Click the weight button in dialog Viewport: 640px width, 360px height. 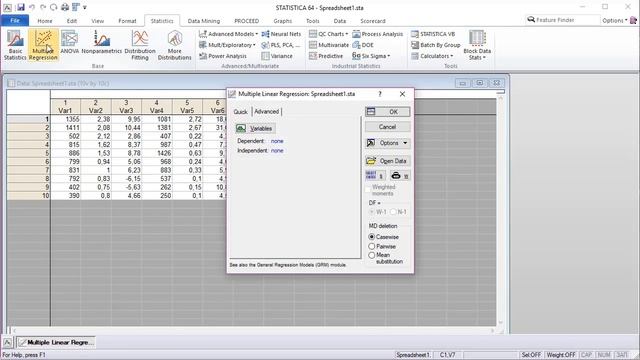click(x=400, y=176)
